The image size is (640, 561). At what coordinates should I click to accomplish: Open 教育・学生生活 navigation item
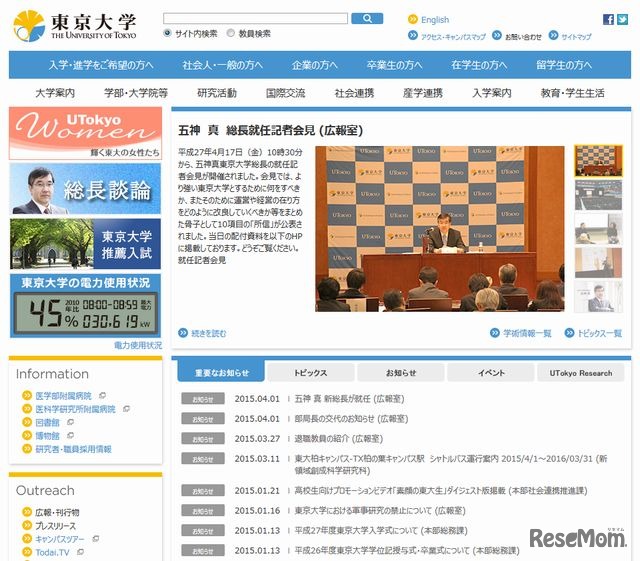point(572,93)
